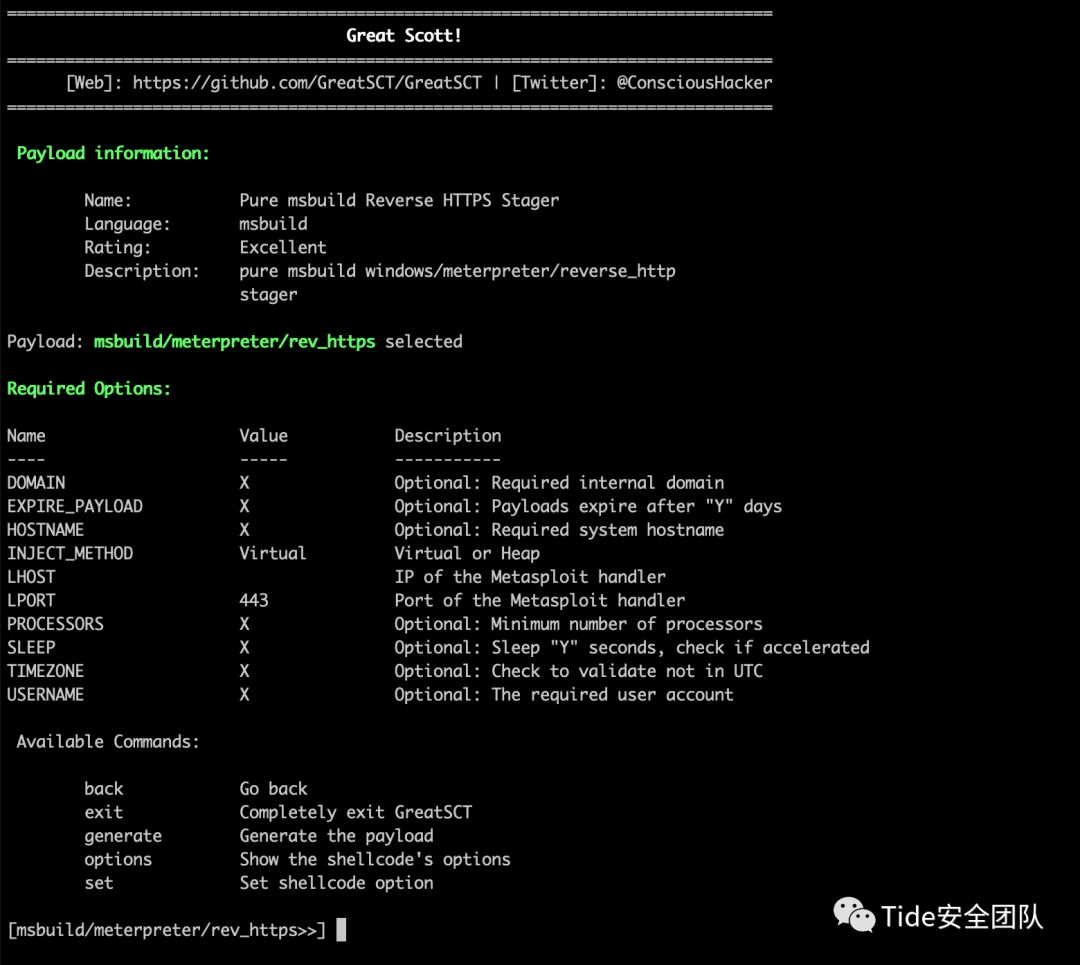
Task: Click the 'Tide安全团队' watermark text
Action: coord(962,916)
